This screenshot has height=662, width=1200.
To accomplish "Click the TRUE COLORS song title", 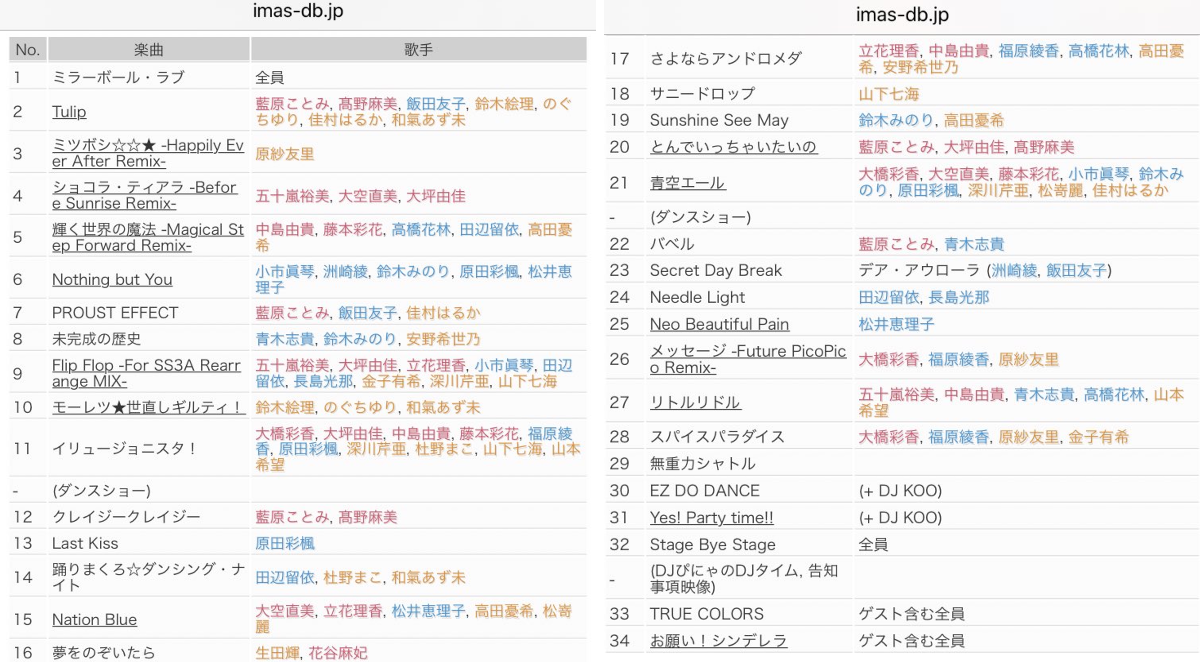I will coord(707,614).
